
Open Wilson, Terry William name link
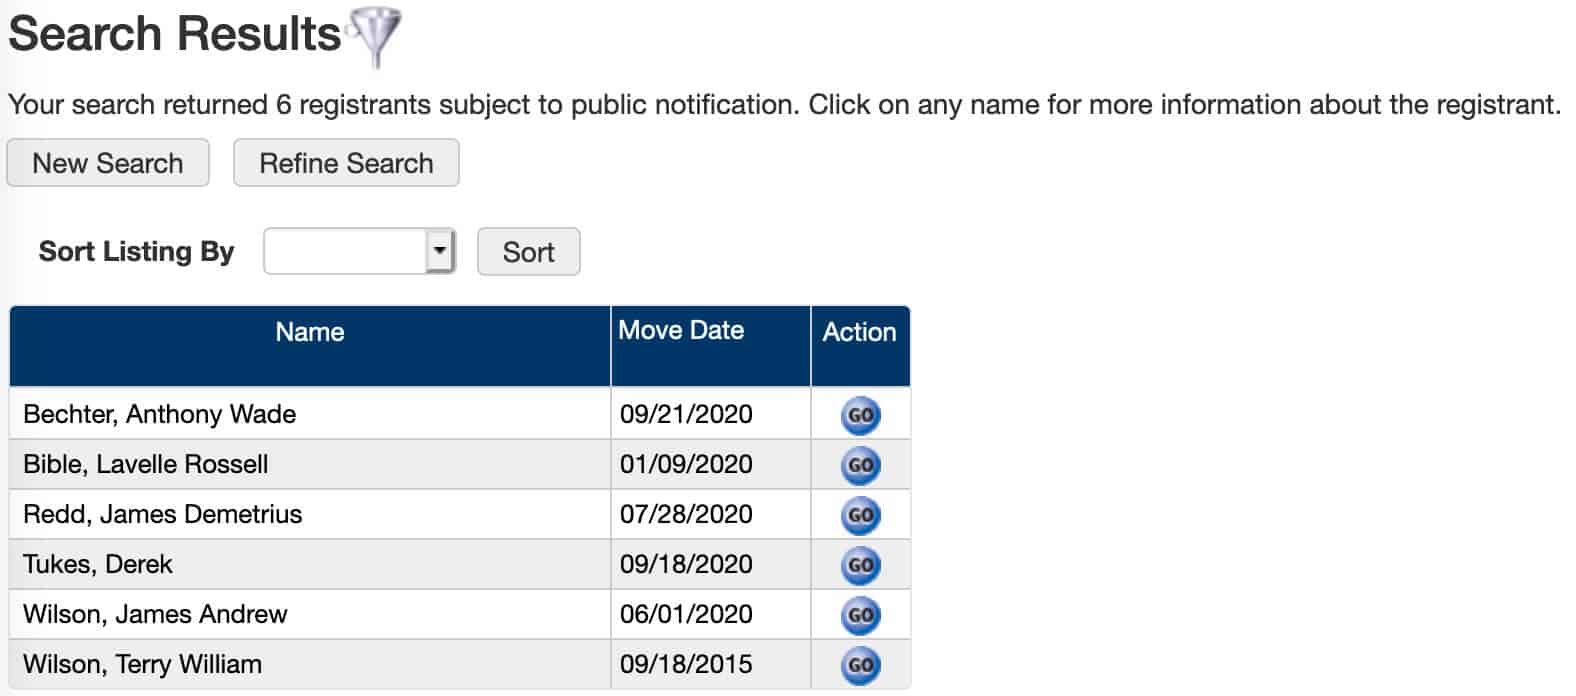tap(143, 664)
